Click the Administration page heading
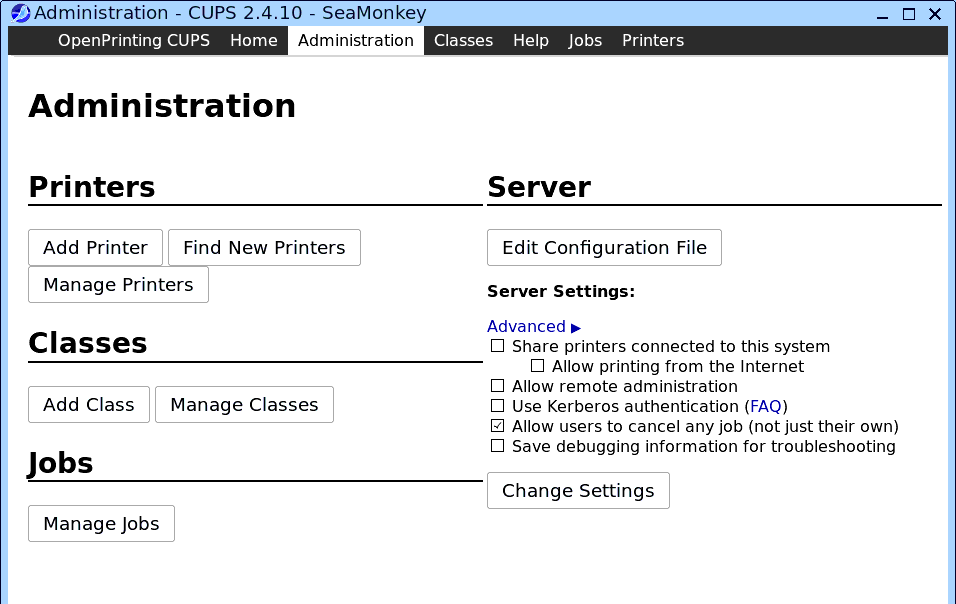This screenshot has width=956, height=604. pyautogui.click(x=162, y=106)
